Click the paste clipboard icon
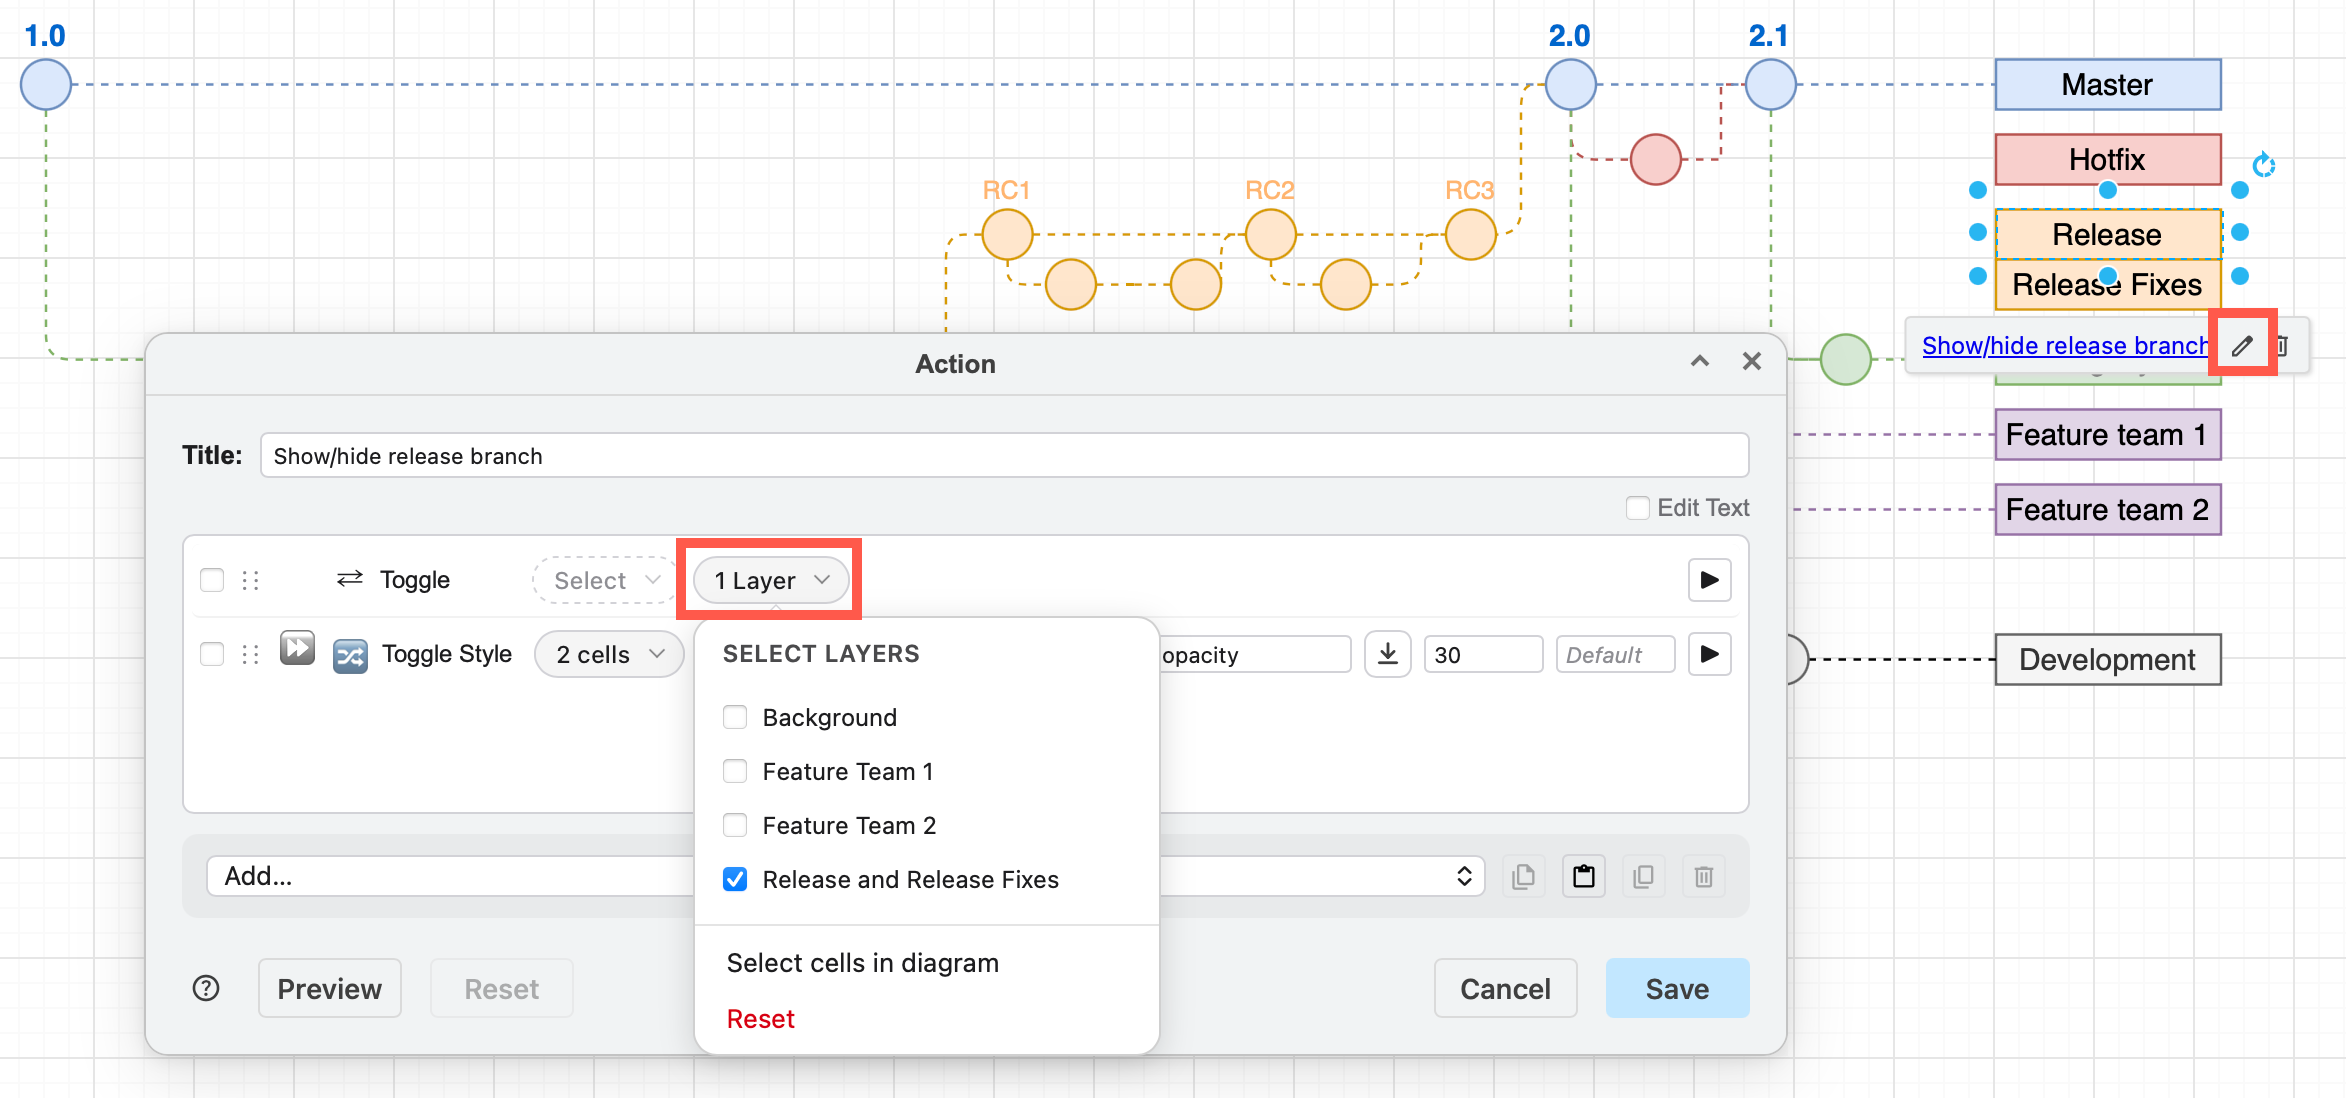The image size is (2346, 1098). click(1584, 877)
